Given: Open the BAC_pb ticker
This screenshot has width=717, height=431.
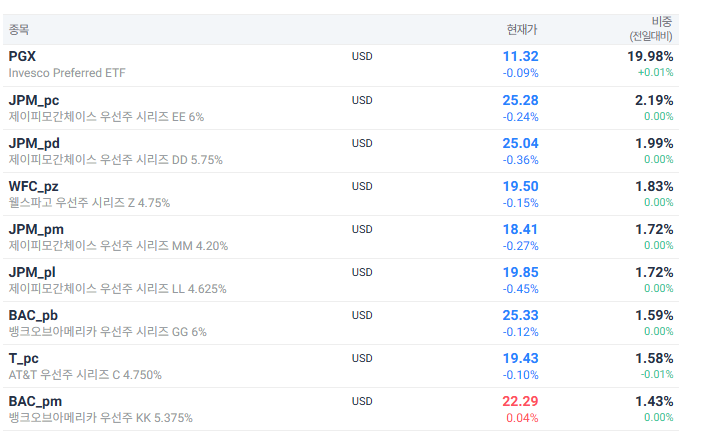Looking at the screenshot, I should point(33,315).
